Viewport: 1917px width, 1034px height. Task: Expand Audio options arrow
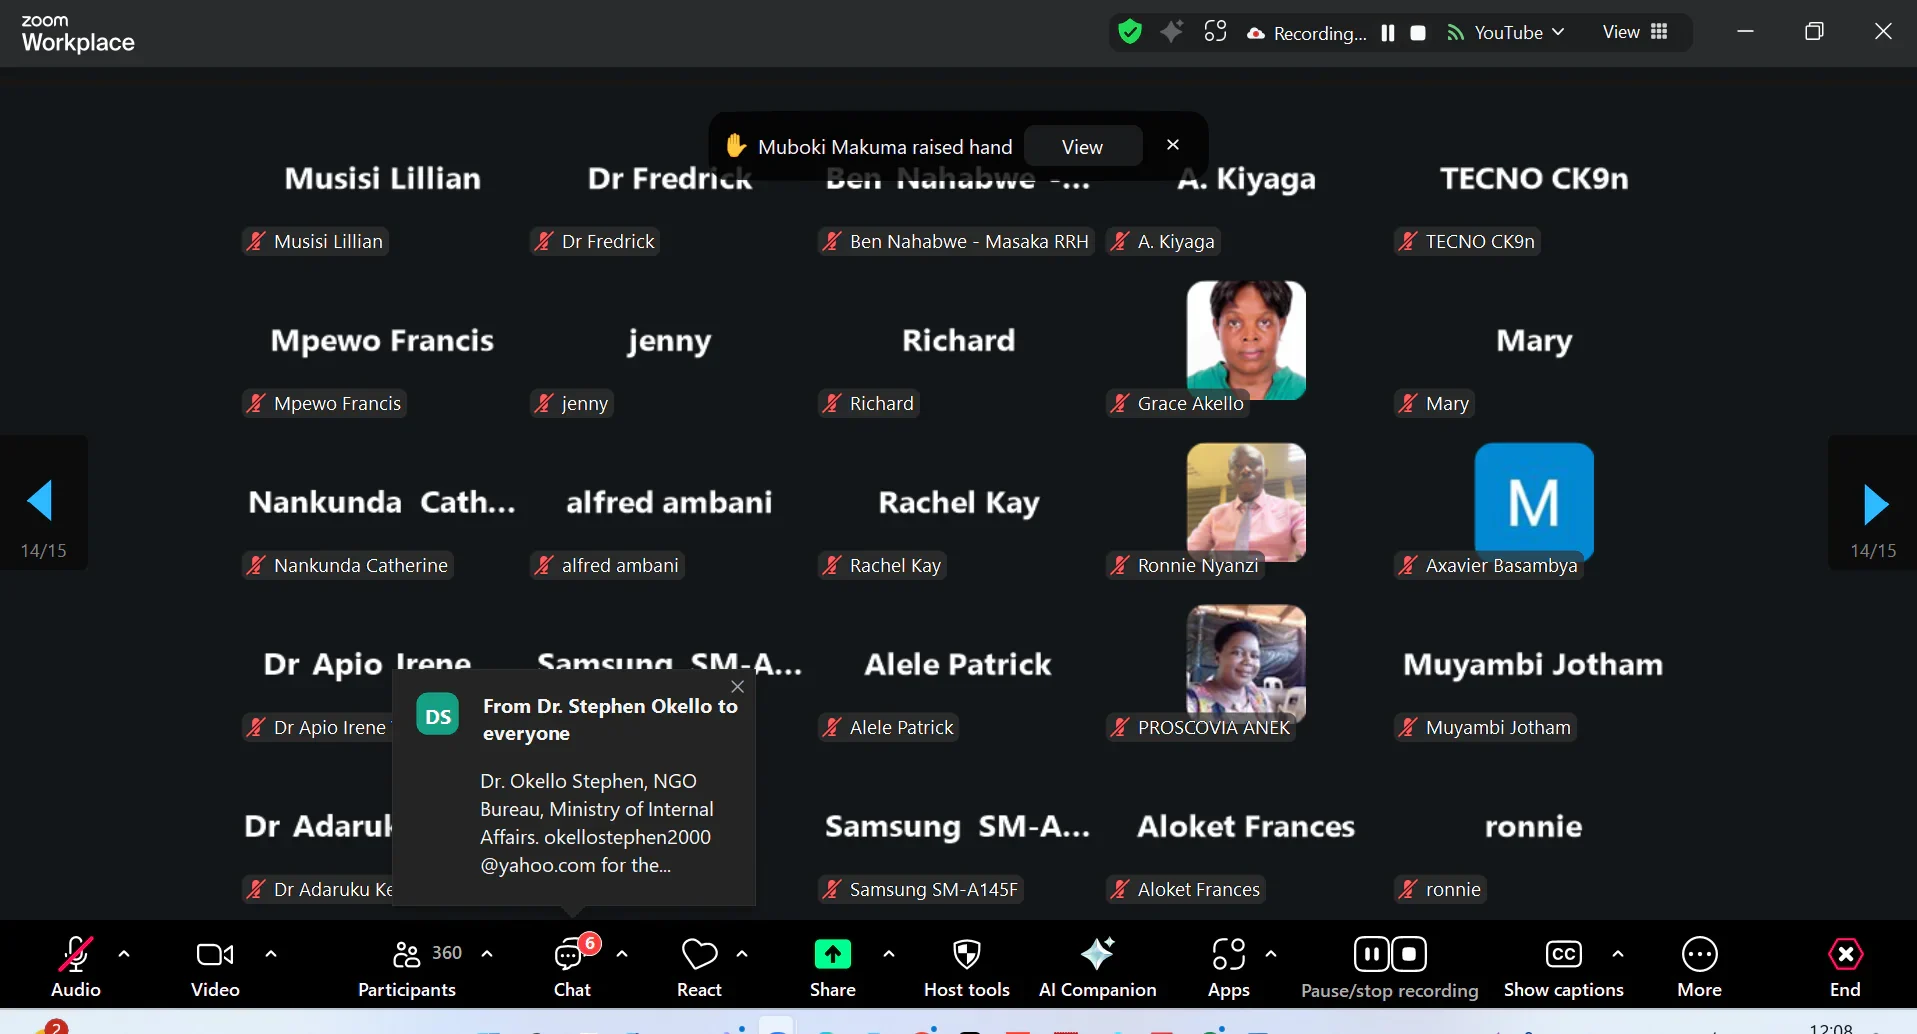tap(124, 954)
